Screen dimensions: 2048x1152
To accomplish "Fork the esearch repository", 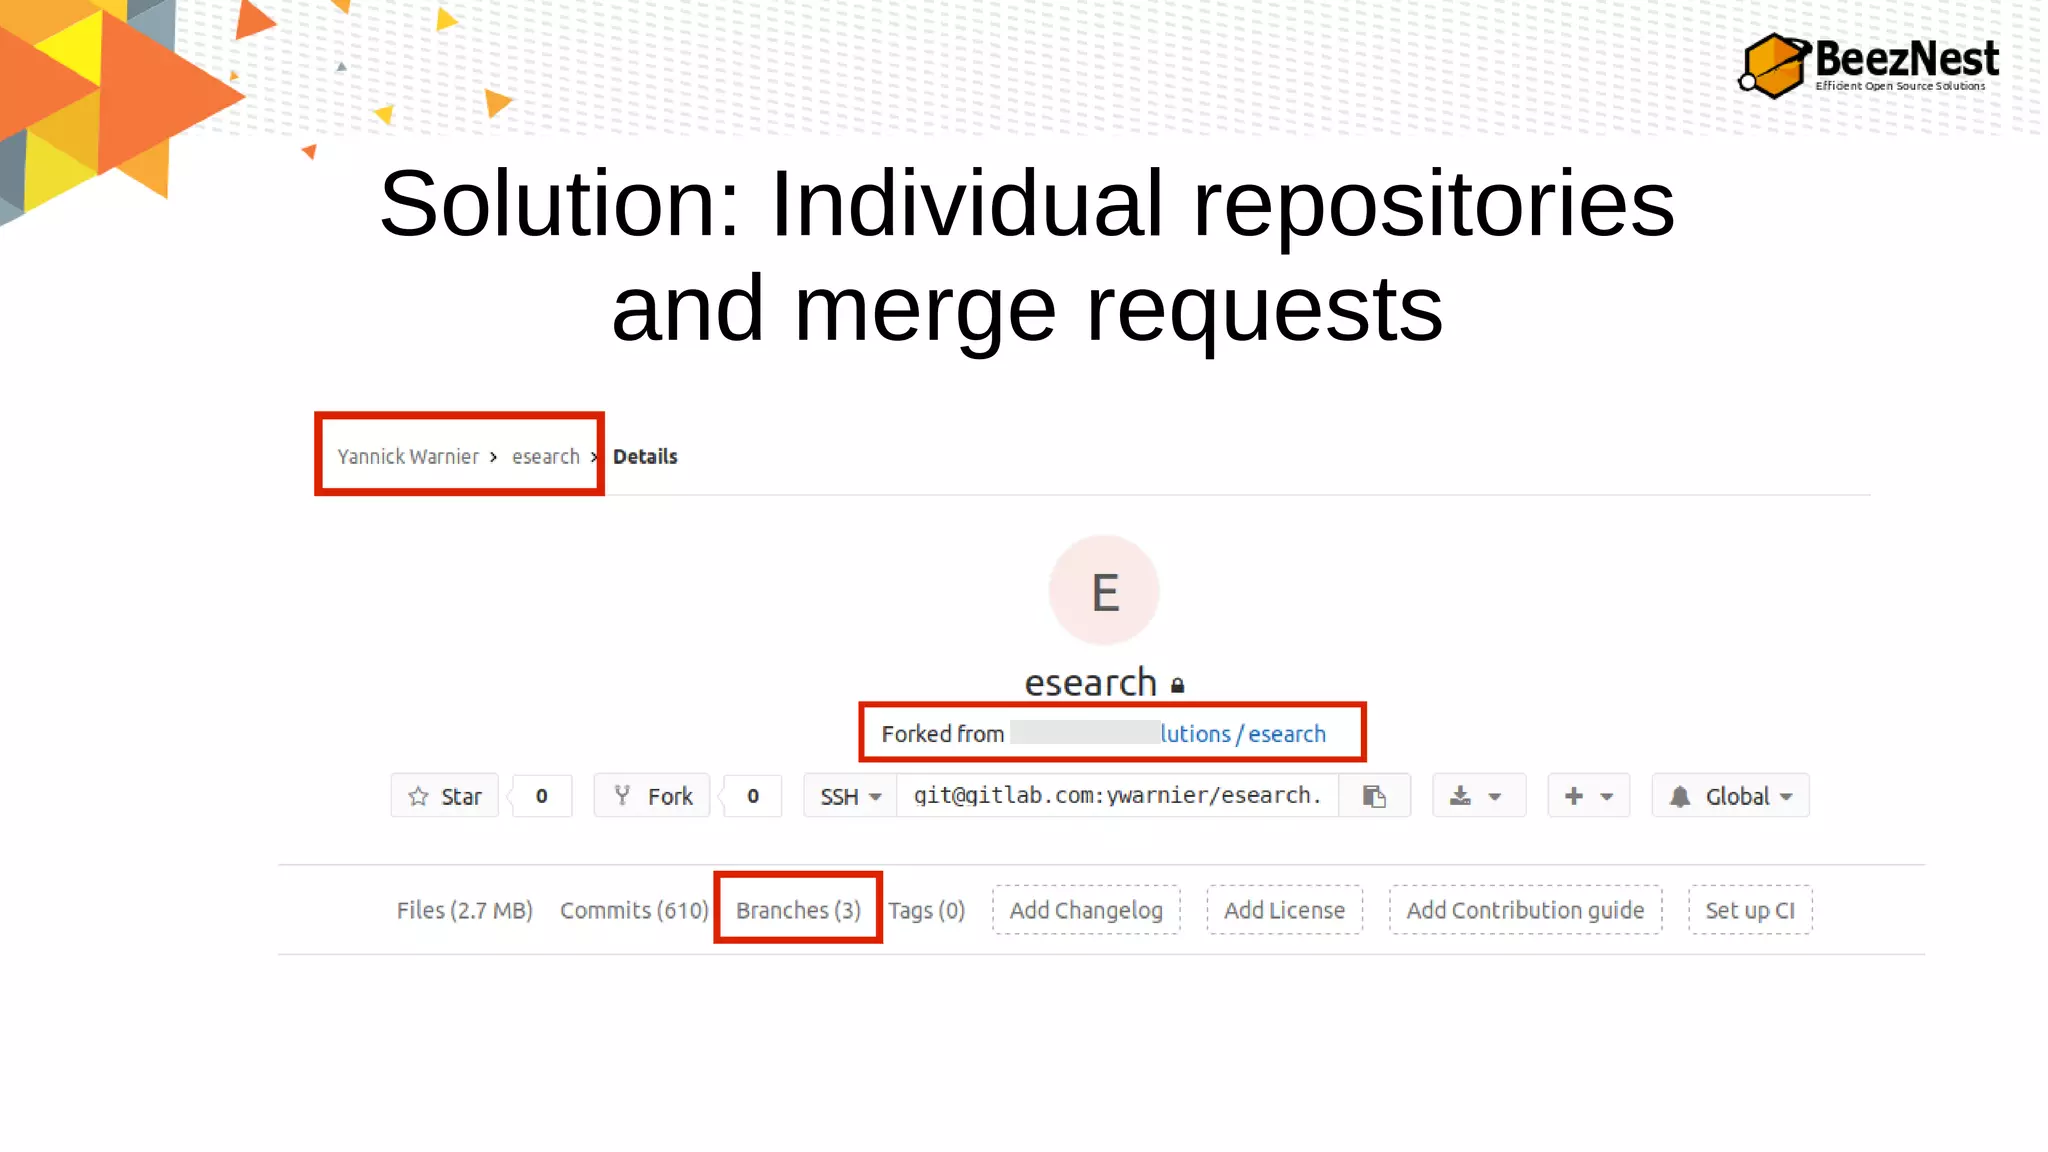I will [x=652, y=796].
